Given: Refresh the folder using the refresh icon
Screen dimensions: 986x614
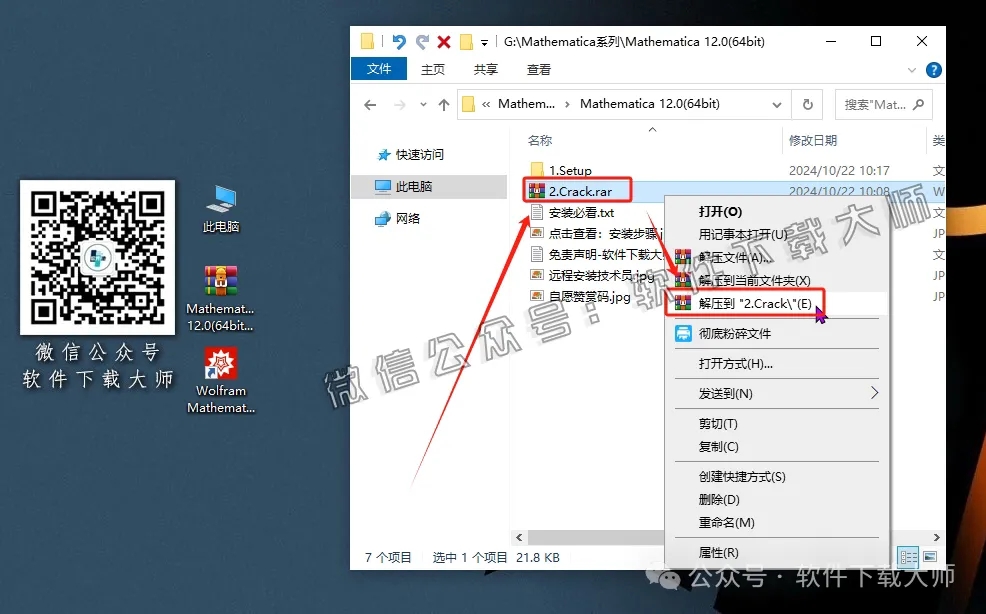Looking at the screenshot, I should [807, 104].
